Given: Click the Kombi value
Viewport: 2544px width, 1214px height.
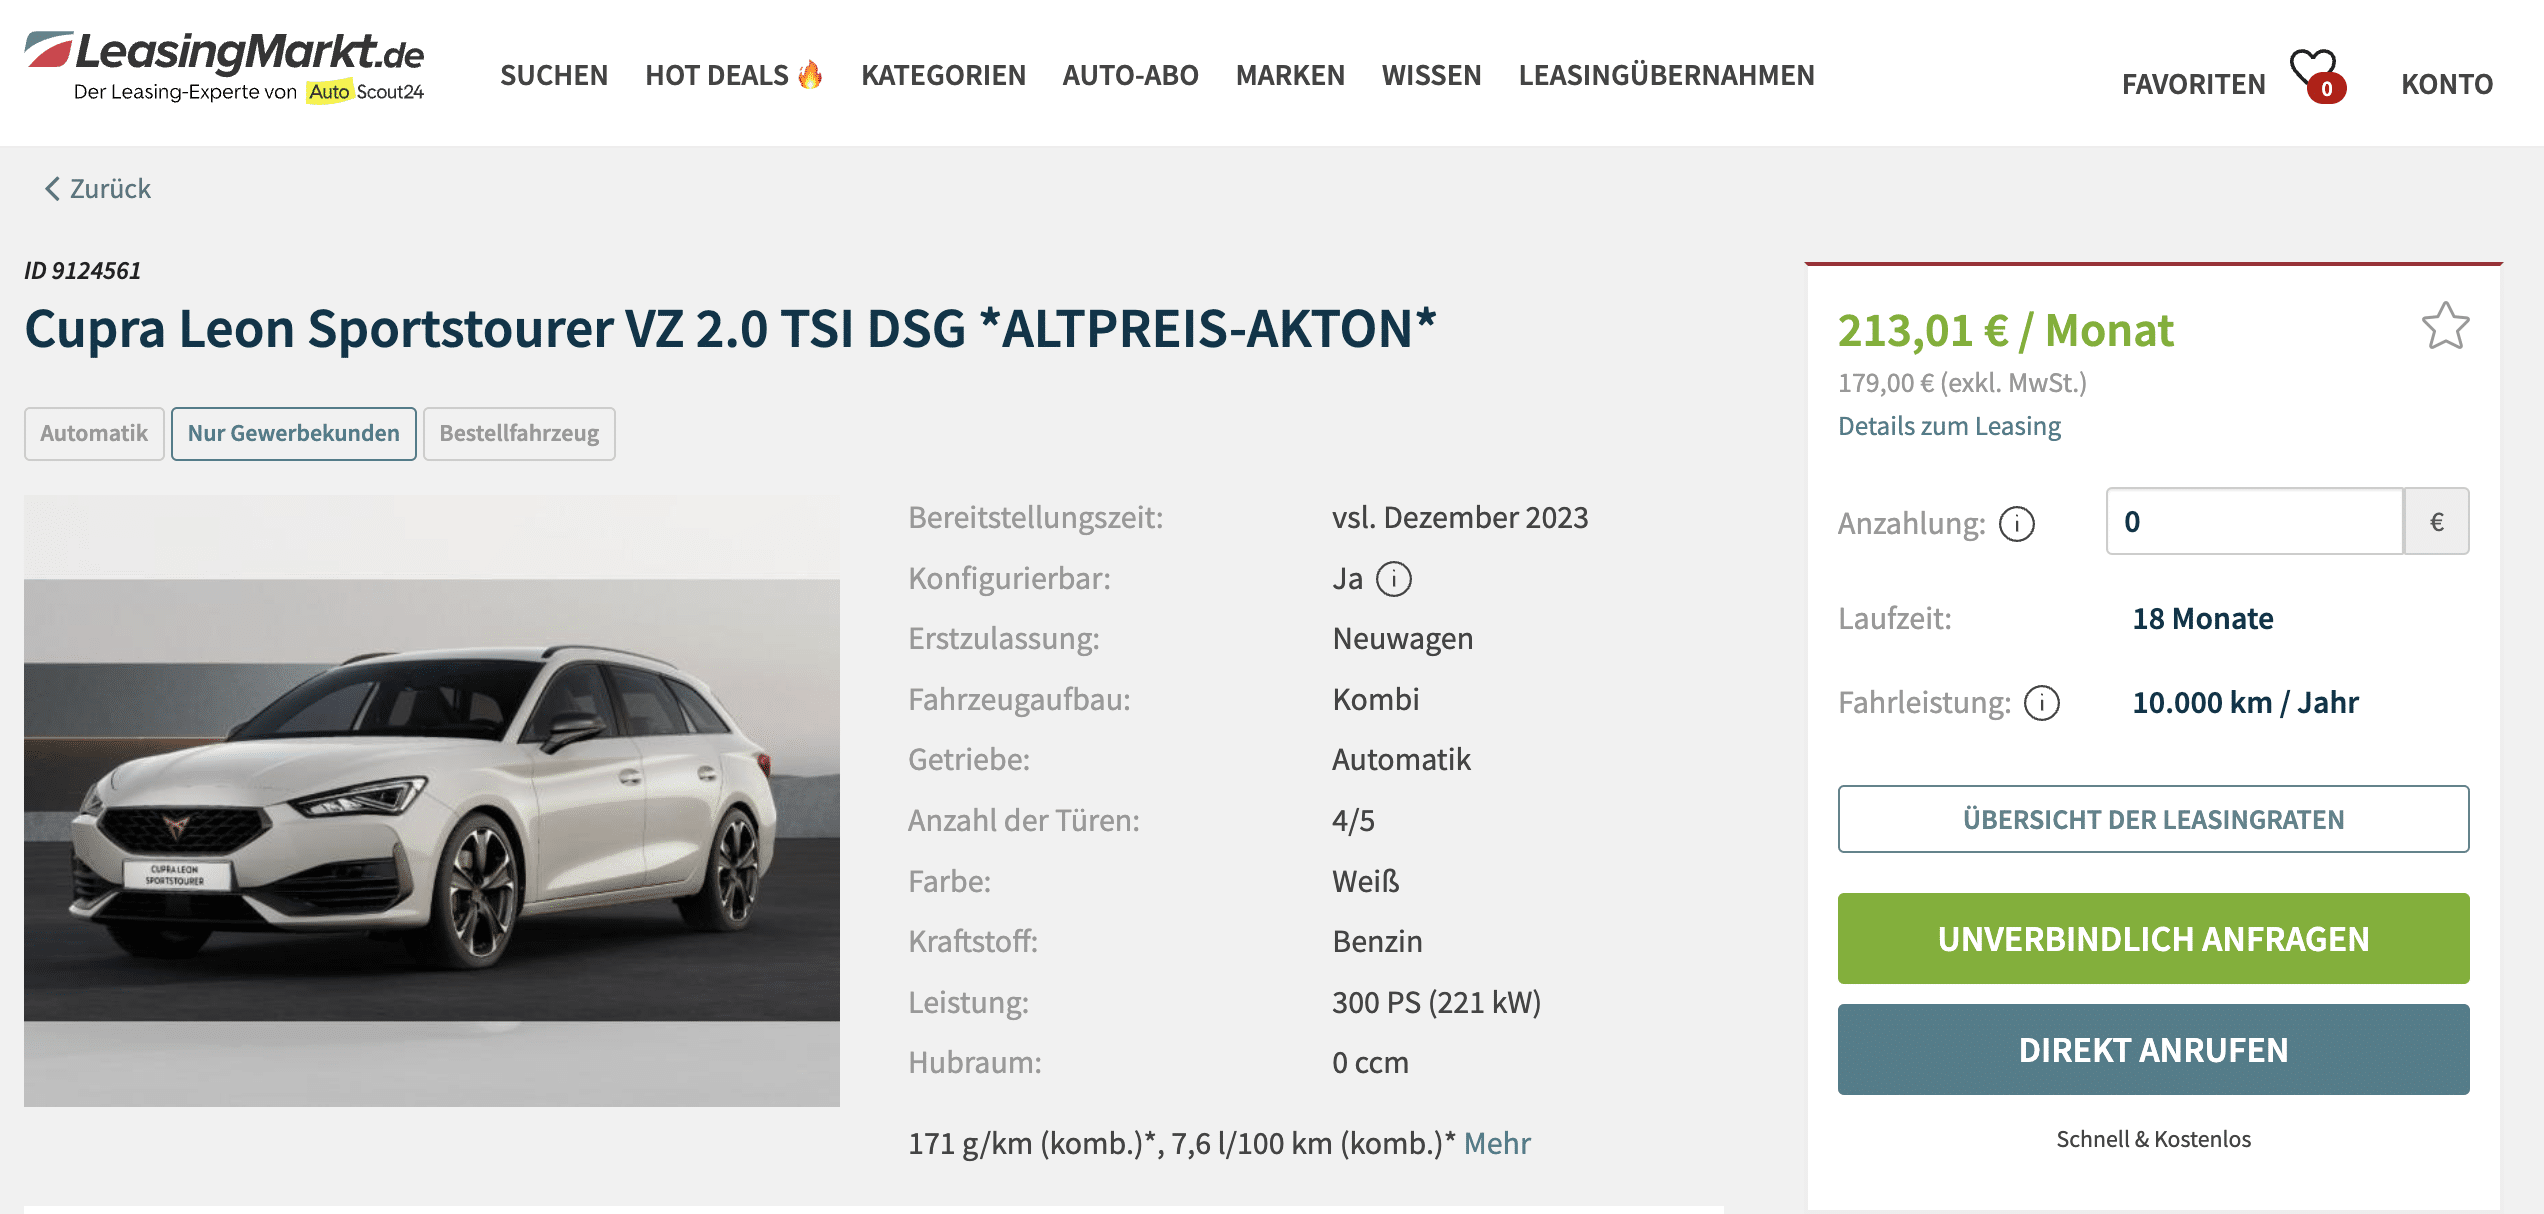Looking at the screenshot, I should pyautogui.click(x=1375, y=699).
